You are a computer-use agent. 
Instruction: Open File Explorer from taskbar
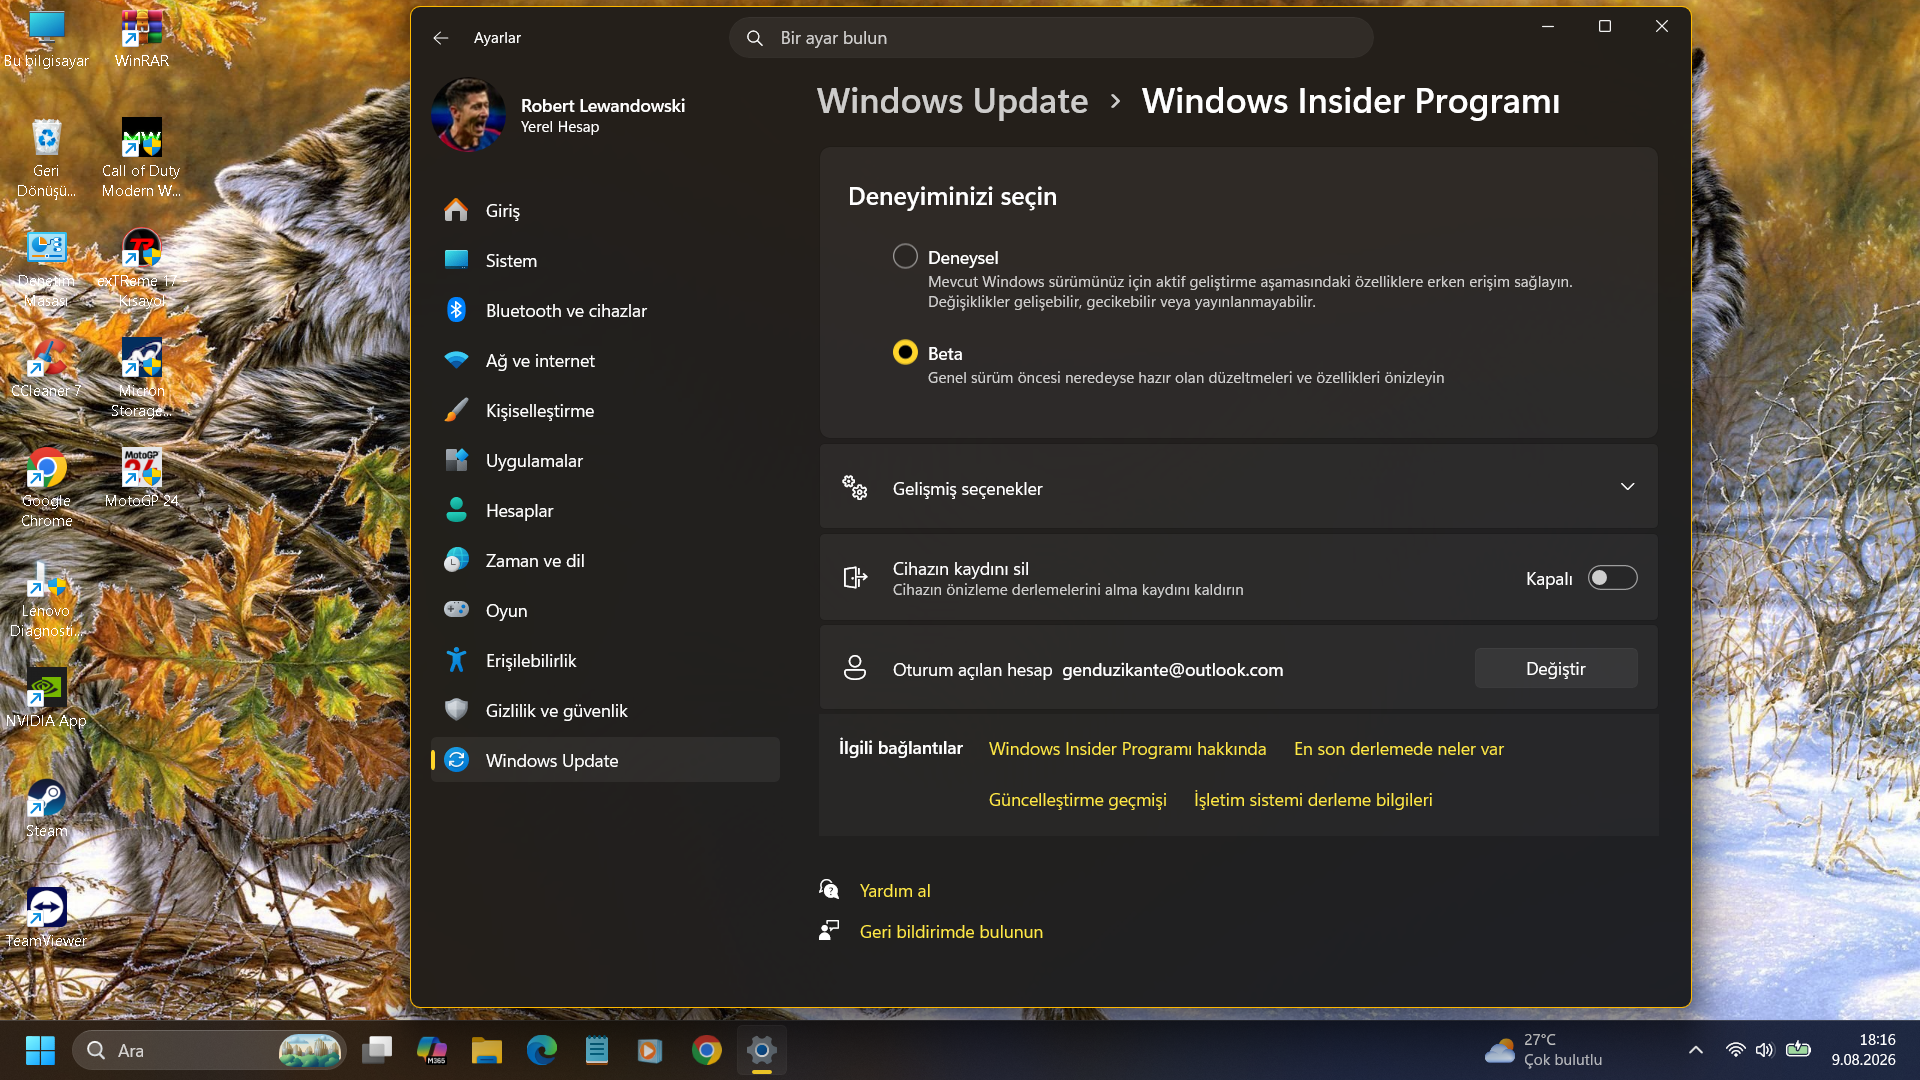point(487,1050)
